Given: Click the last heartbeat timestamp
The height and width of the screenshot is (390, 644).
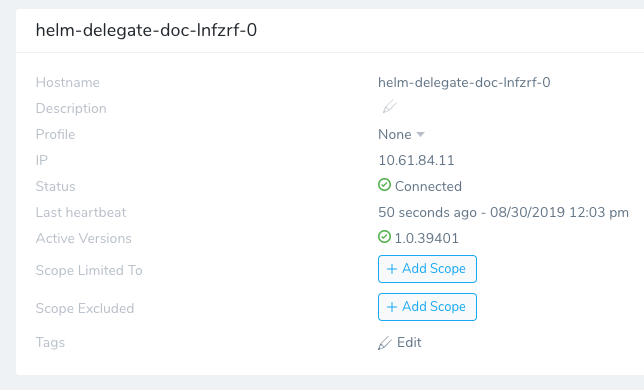Looking at the screenshot, I should 503,212.
